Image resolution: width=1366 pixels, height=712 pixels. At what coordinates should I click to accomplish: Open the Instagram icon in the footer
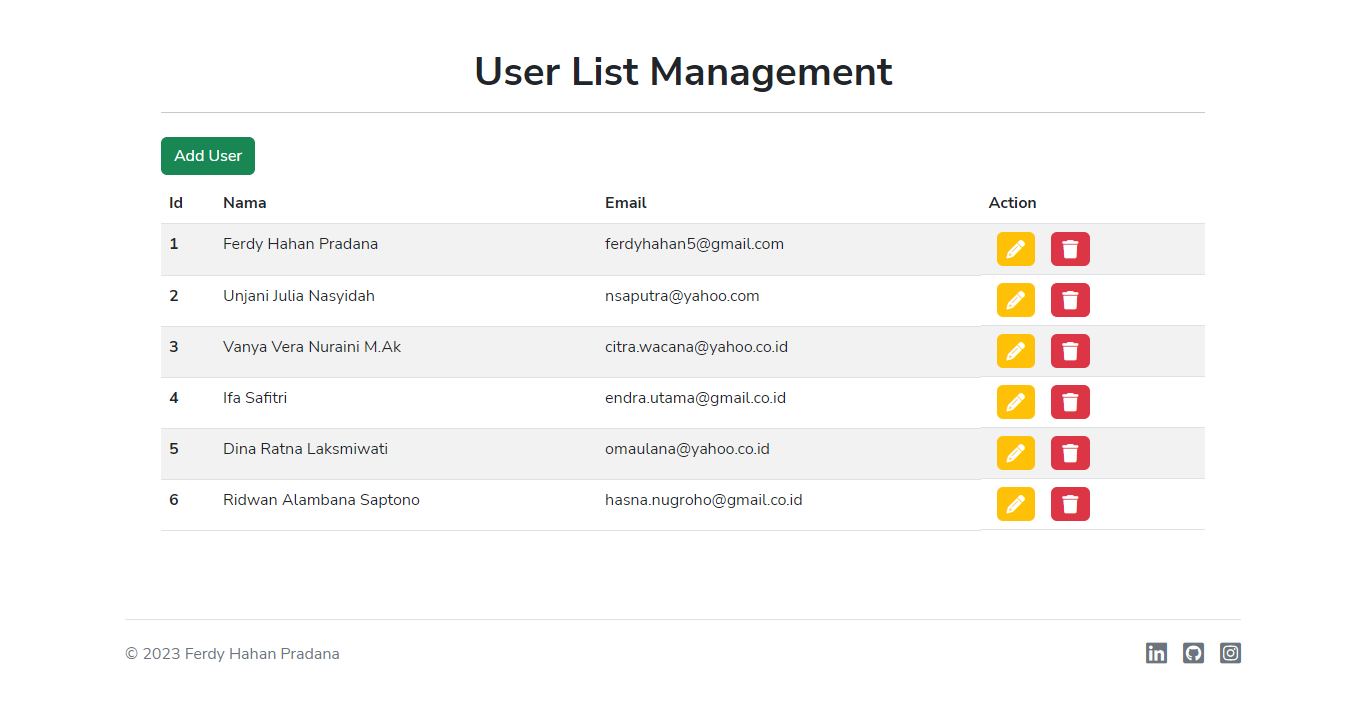click(x=1230, y=652)
